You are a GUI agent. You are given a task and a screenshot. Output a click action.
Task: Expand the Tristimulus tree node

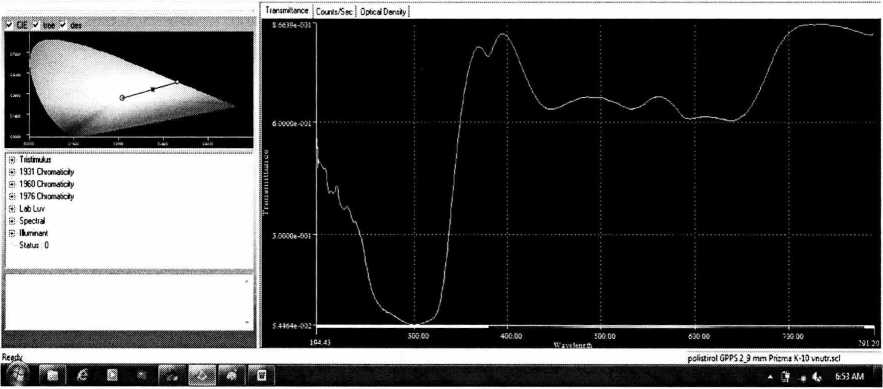click(12, 160)
